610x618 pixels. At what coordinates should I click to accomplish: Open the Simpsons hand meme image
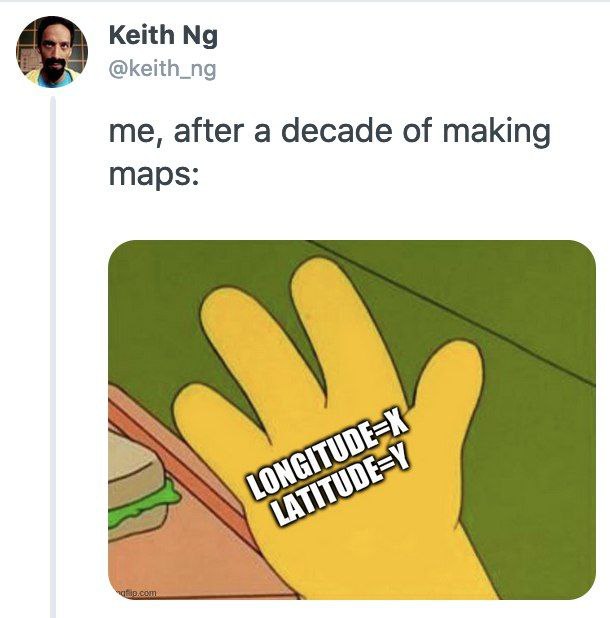352,420
